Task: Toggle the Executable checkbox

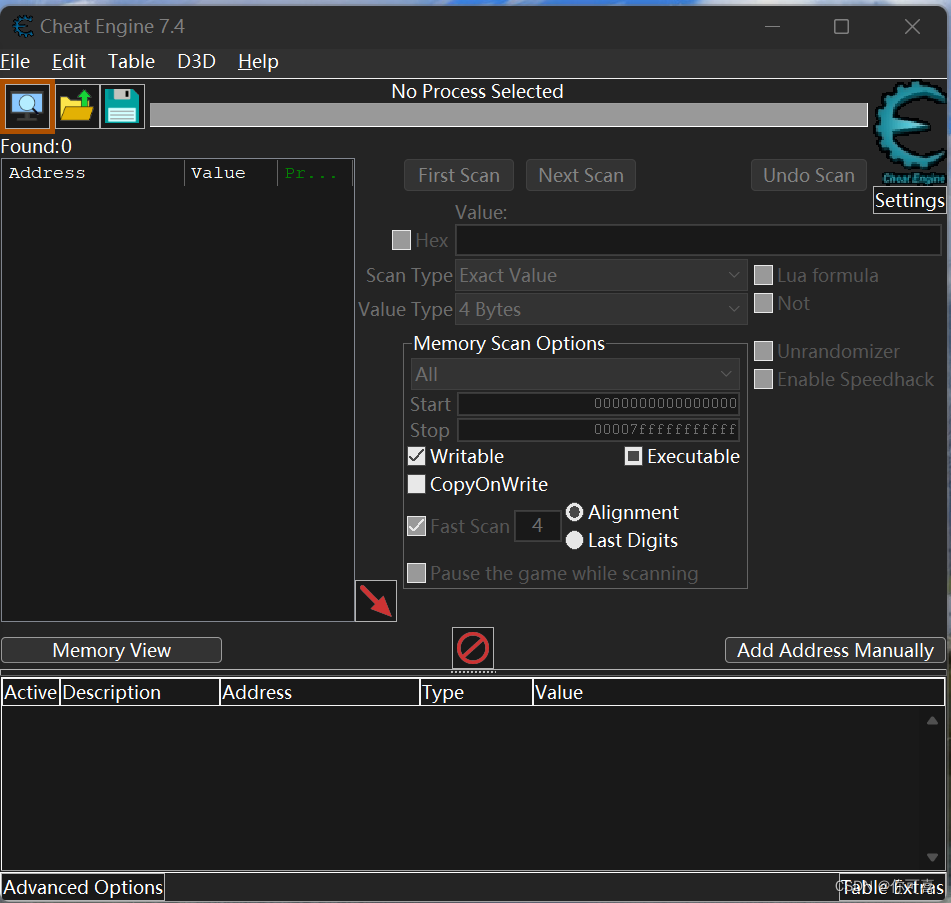Action: click(633, 455)
